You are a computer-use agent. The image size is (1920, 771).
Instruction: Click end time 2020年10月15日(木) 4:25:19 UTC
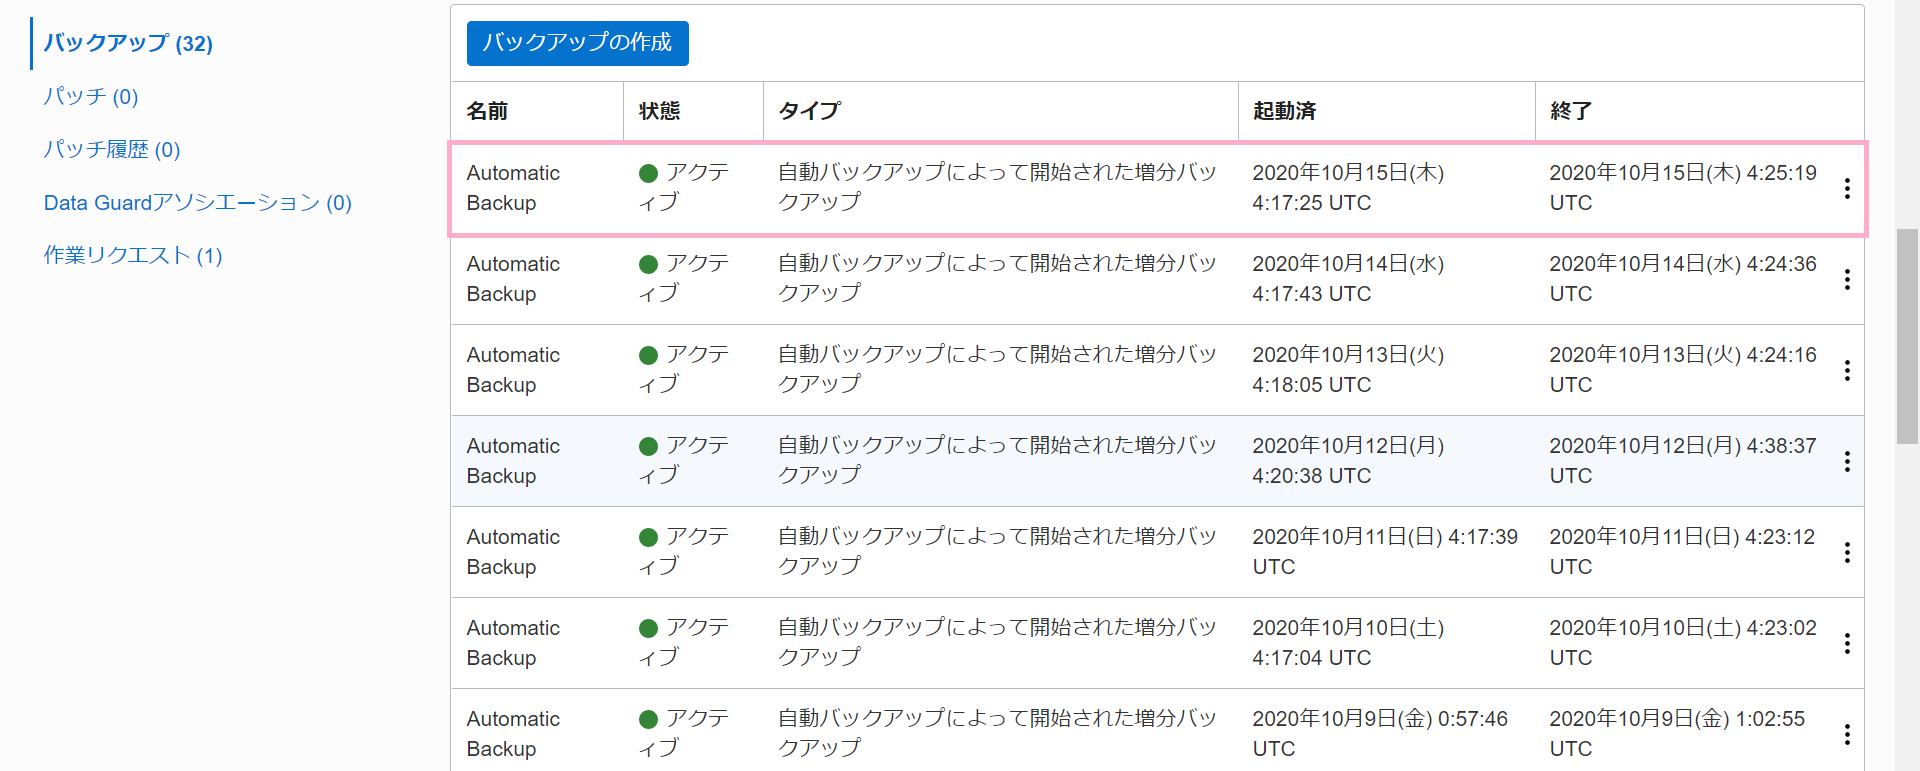(x=1683, y=188)
